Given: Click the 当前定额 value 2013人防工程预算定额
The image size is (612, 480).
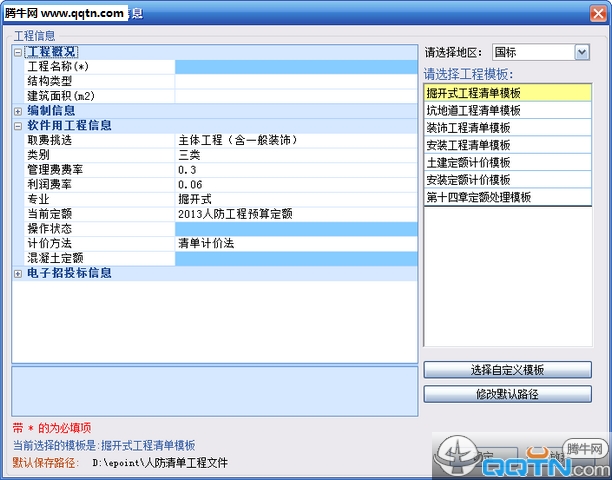Looking at the screenshot, I should pos(296,214).
